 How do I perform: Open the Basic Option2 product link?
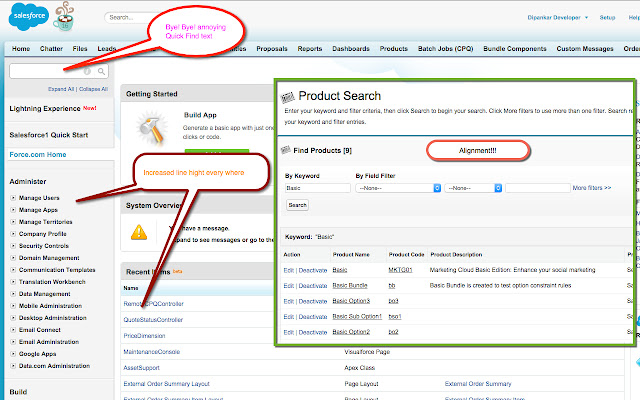[x=351, y=332]
